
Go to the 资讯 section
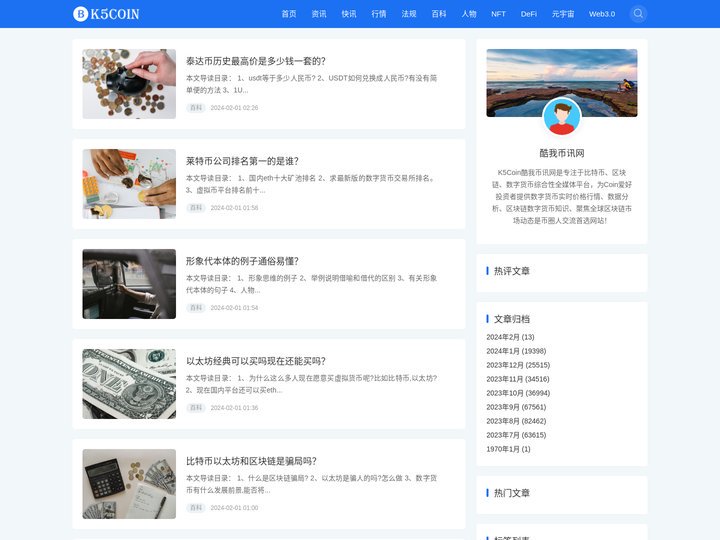pyautogui.click(x=319, y=14)
